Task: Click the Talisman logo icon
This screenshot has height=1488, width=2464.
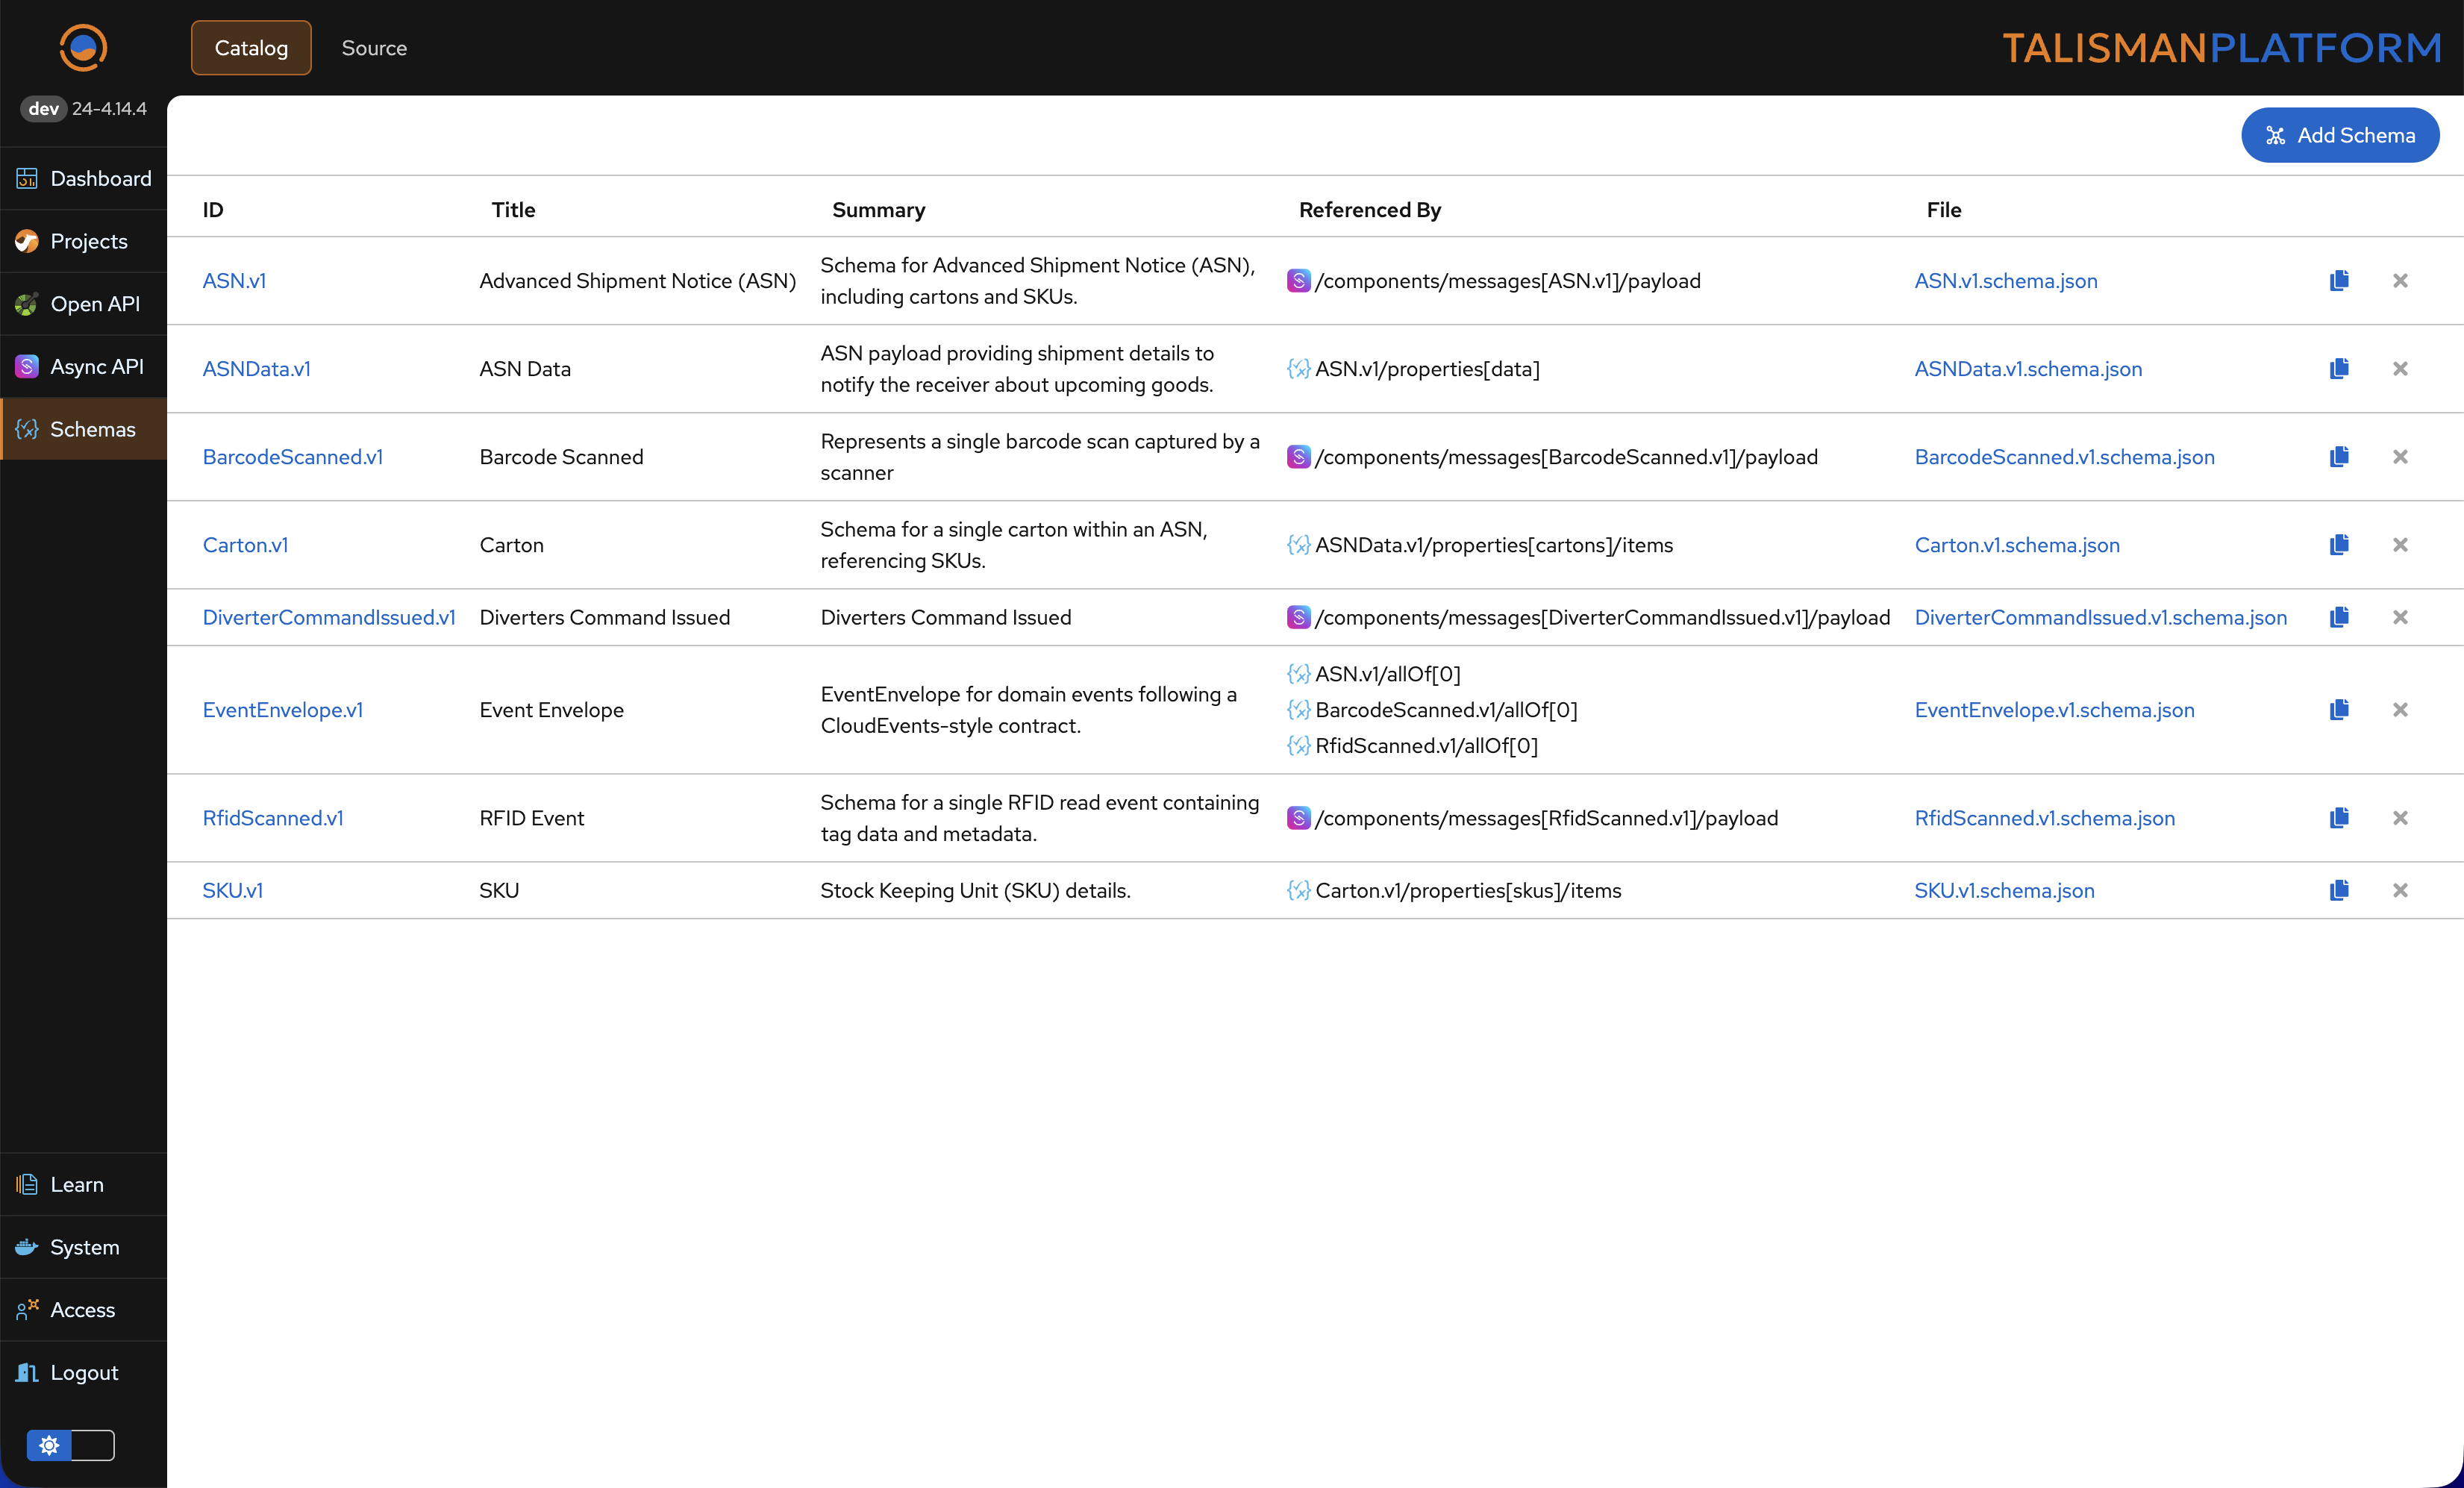Action: click(x=83, y=47)
